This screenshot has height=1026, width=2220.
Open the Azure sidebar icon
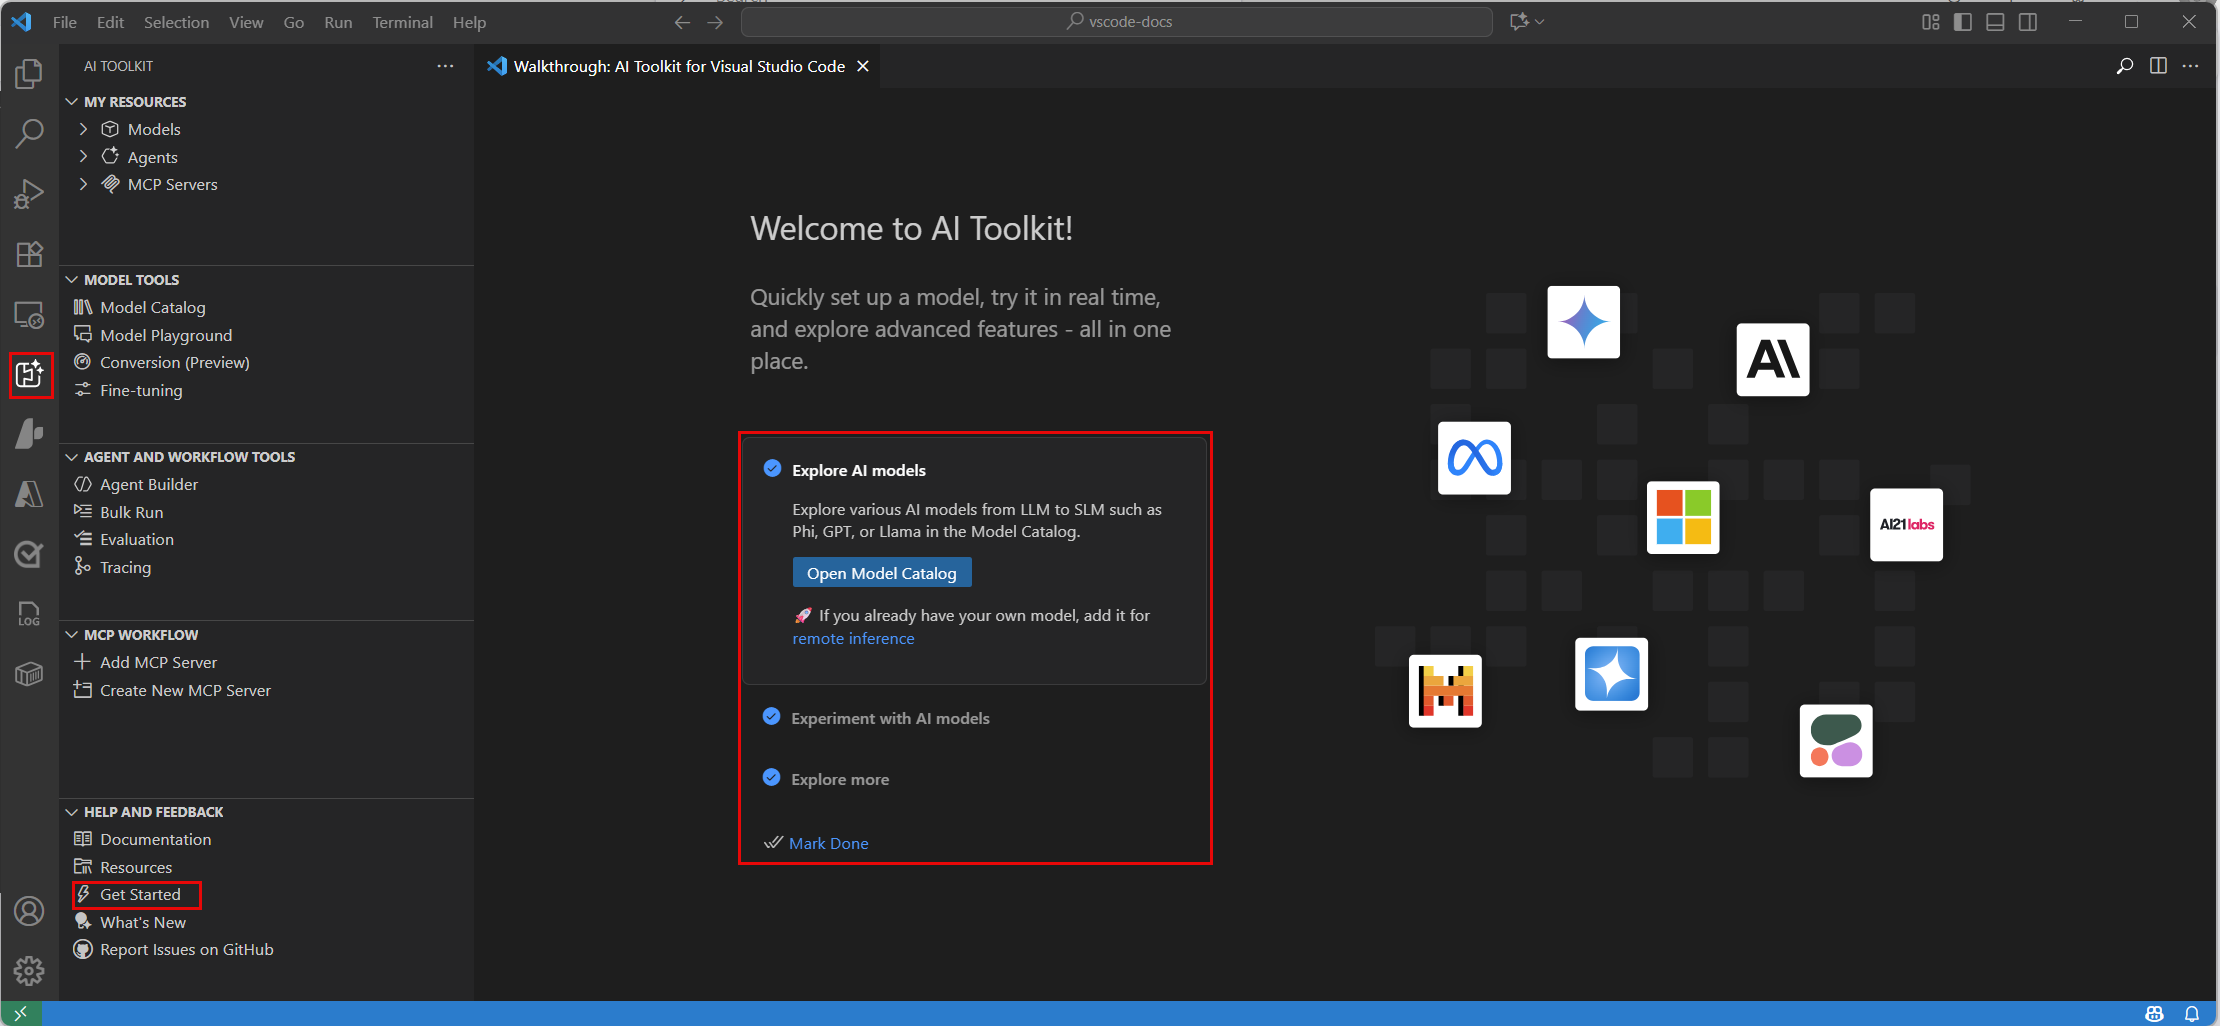point(30,494)
